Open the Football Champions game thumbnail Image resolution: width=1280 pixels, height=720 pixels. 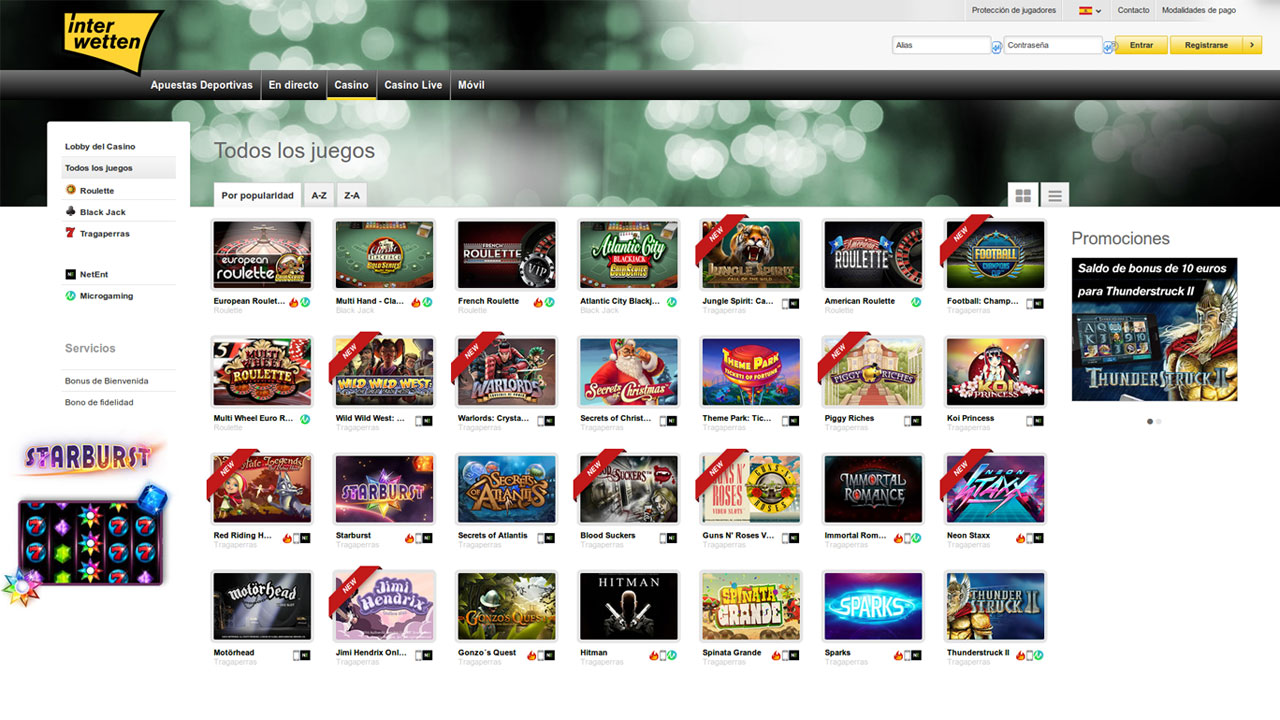click(x=995, y=255)
